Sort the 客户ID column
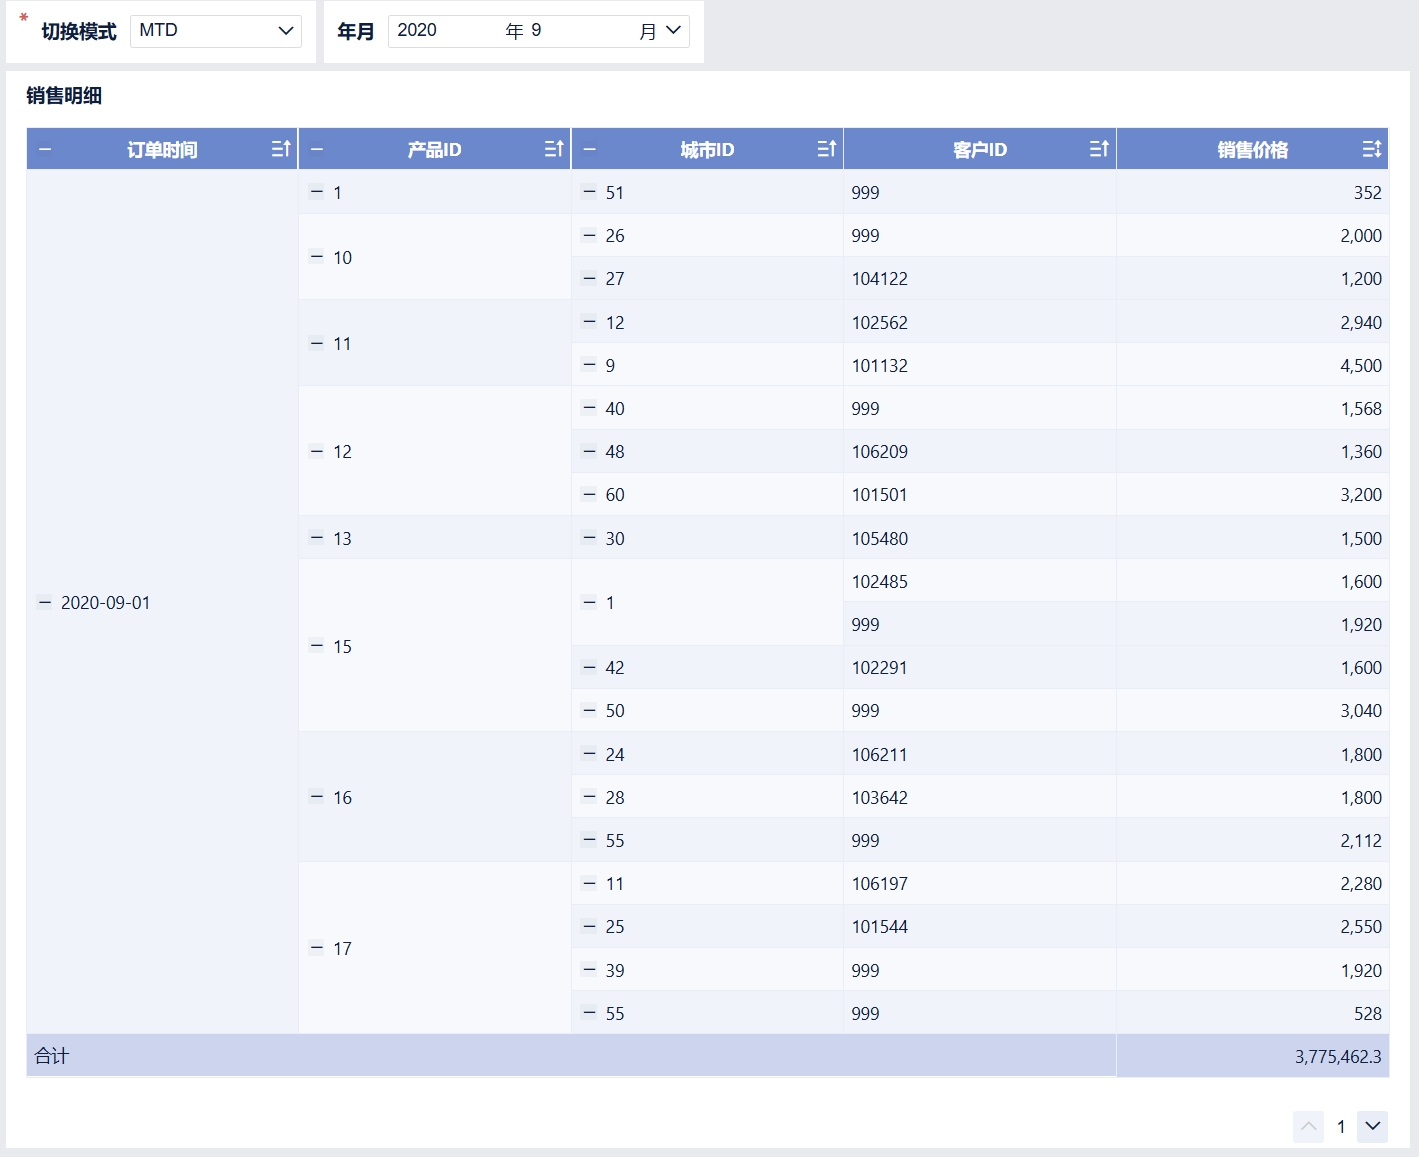Screen dimensions: 1419x1157 1099,149
